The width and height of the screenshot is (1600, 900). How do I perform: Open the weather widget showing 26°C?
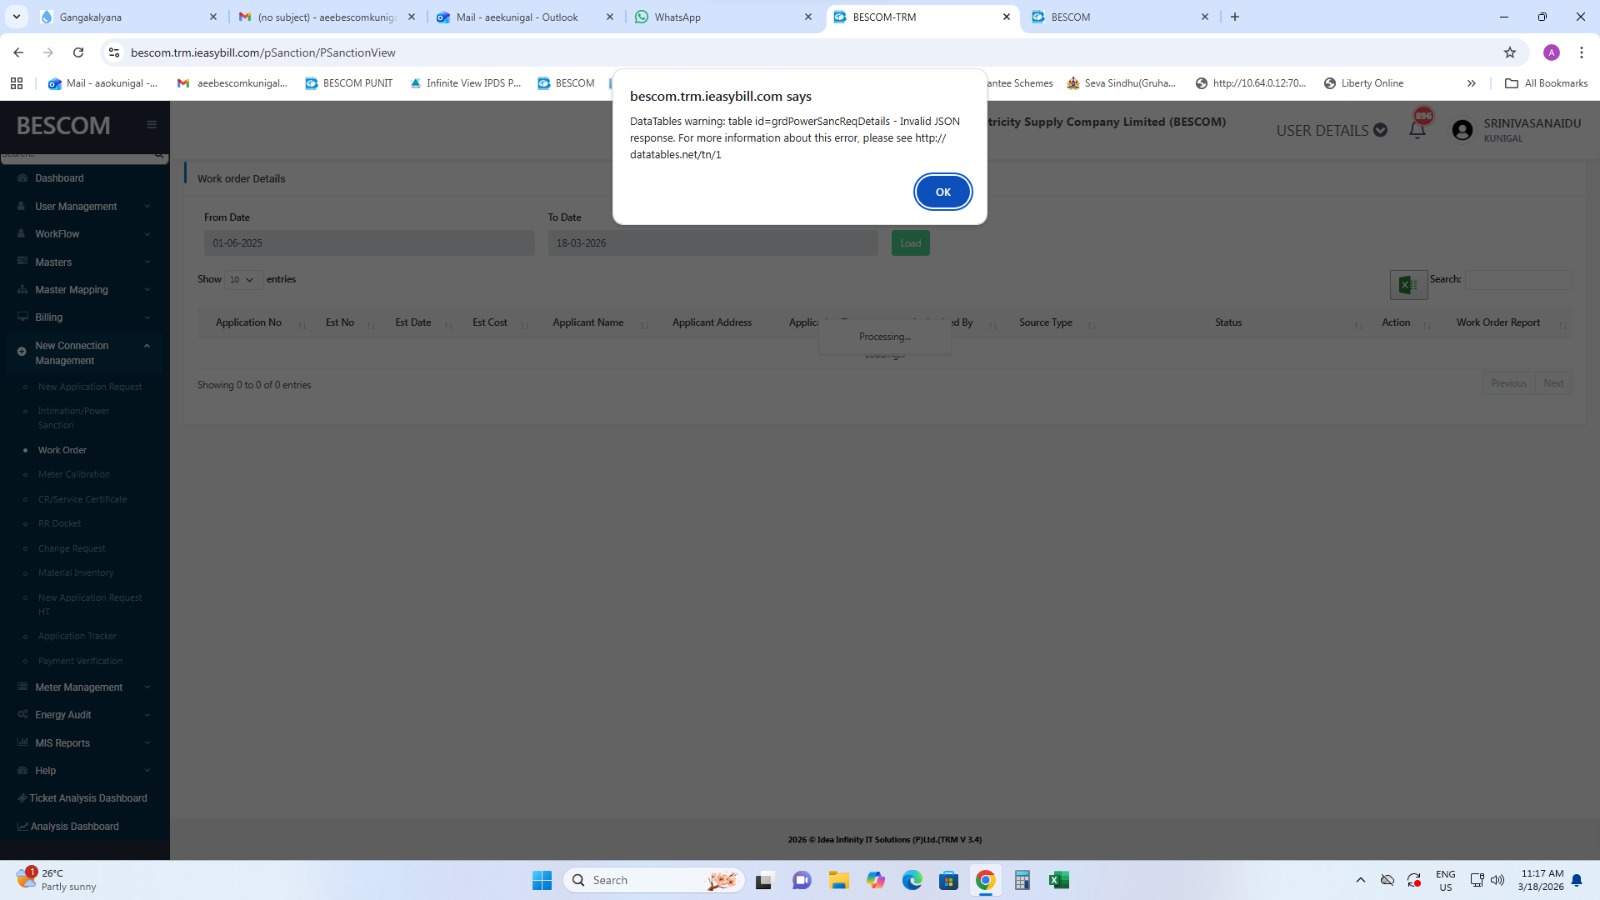58,880
